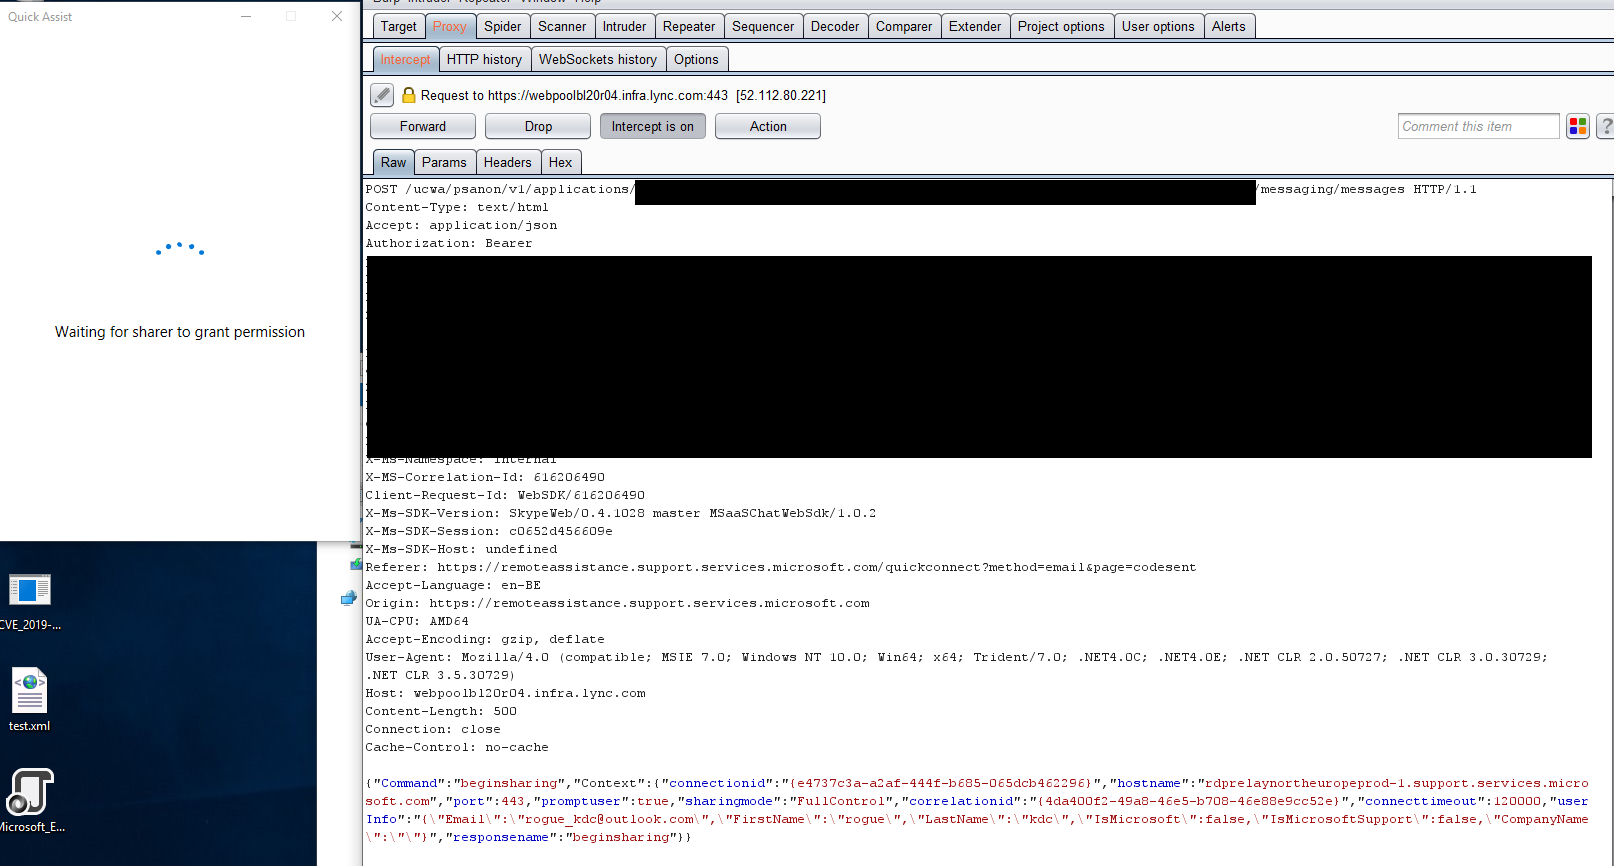Select the test.xml desktop file
The image size is (1614, 866).
pos(30,700)
